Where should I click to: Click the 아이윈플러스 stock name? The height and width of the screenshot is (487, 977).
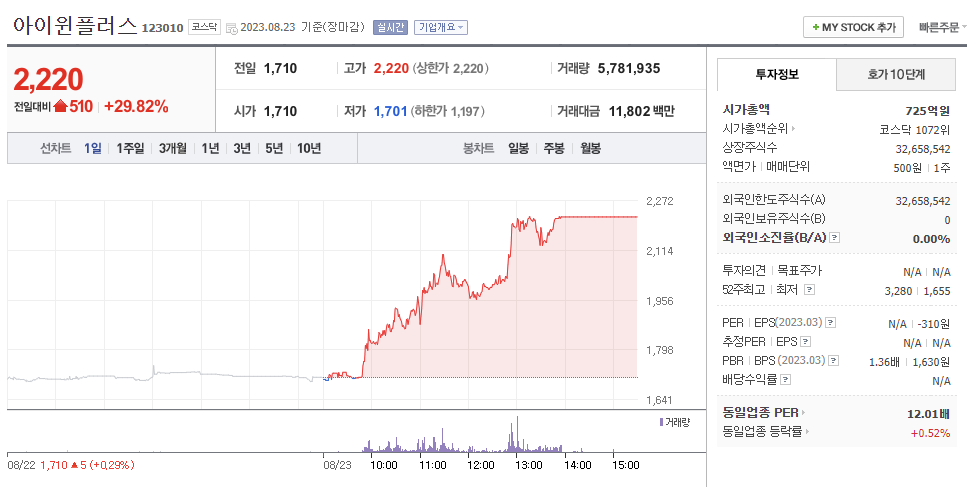pyautogui.click(x=75, y=26)
